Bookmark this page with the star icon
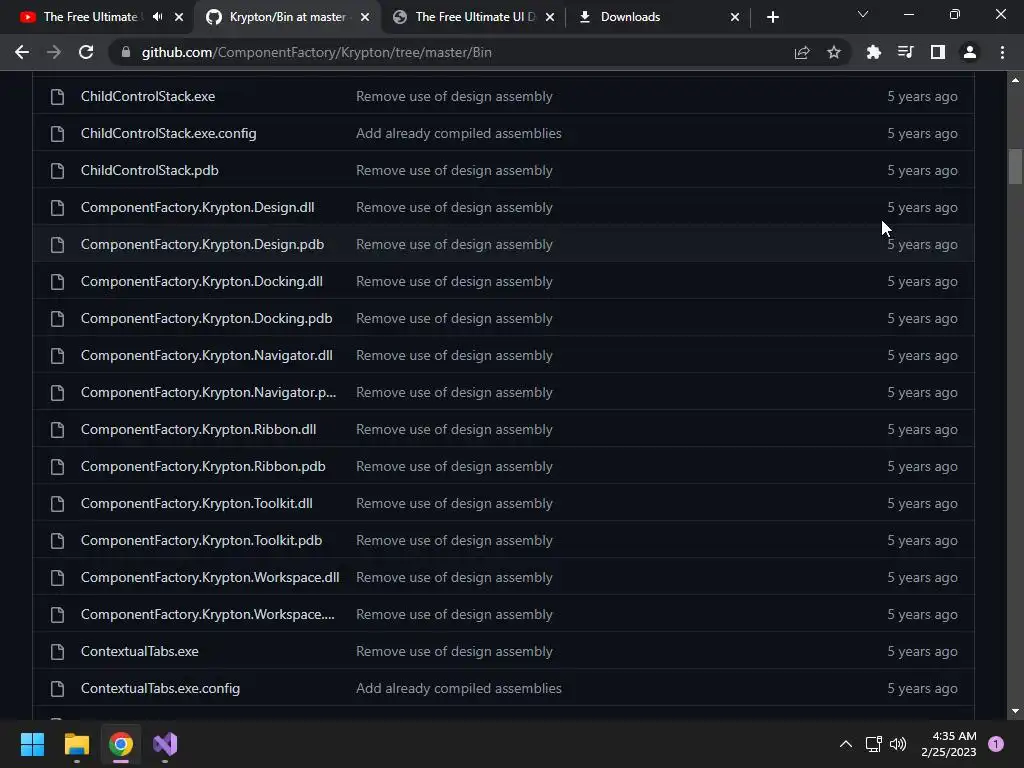1024x768 pixels. 833,52
